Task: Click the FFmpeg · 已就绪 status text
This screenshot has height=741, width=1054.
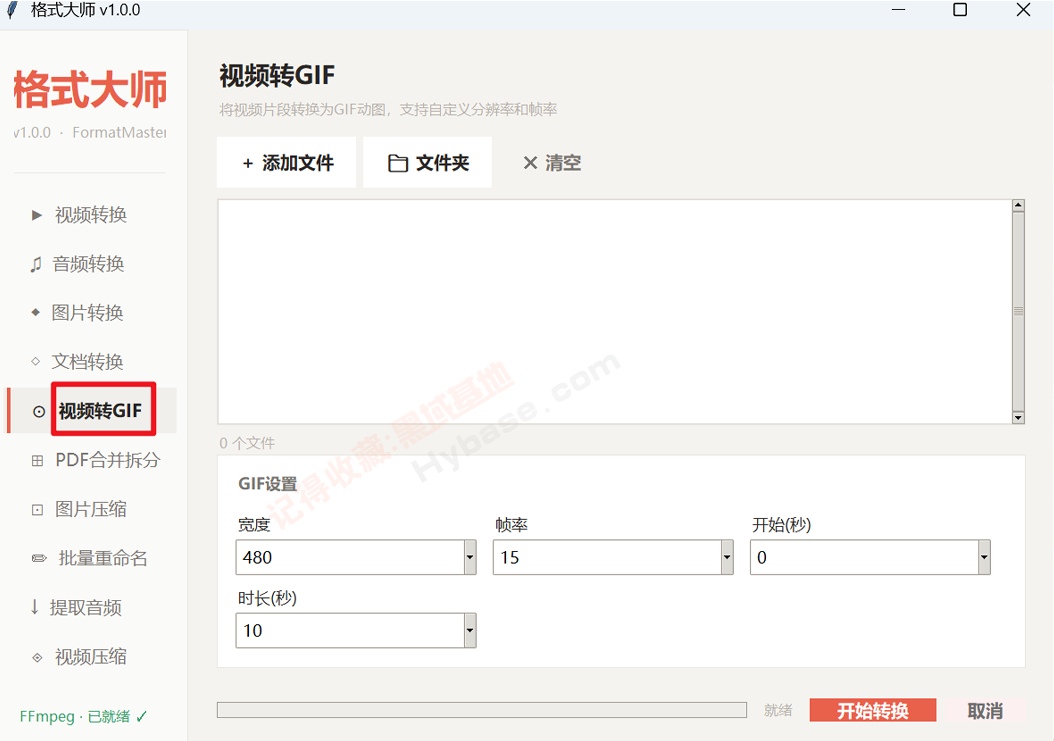Action: [83, 717]
